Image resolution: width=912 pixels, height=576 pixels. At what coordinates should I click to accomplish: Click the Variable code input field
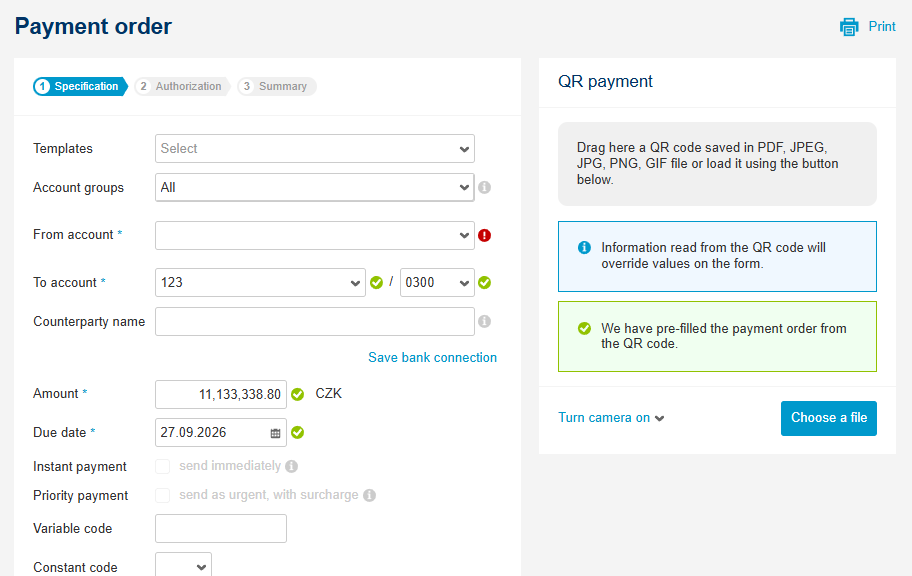(x=221, y=528)
